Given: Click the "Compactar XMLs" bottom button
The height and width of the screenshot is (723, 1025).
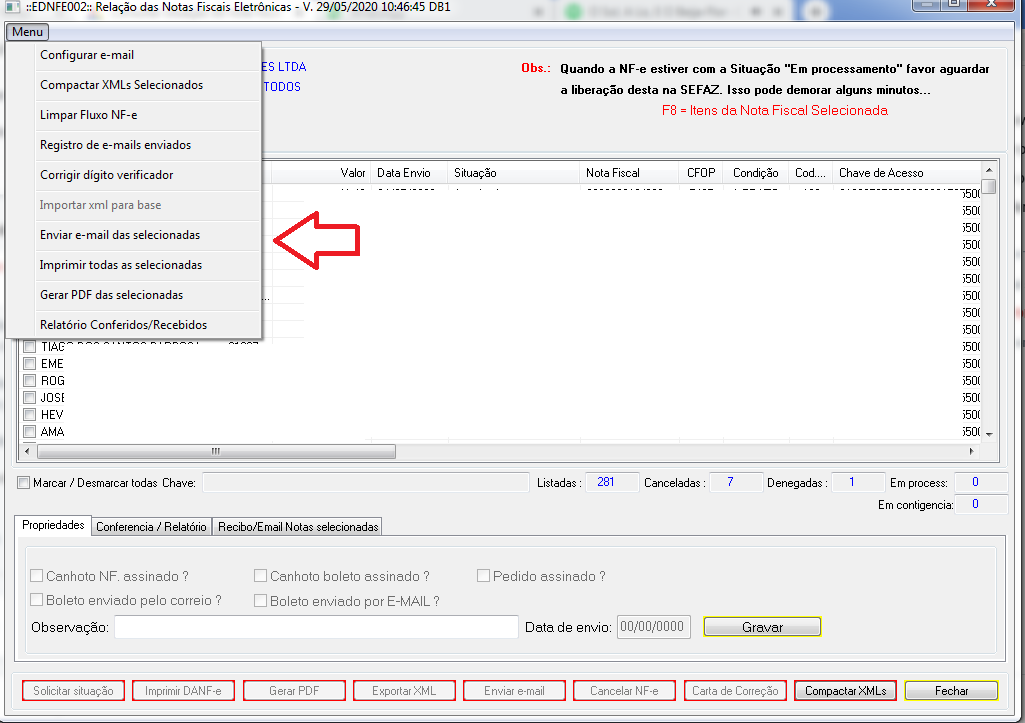Looking at the screenshot, I should click(x=845, y=691).
